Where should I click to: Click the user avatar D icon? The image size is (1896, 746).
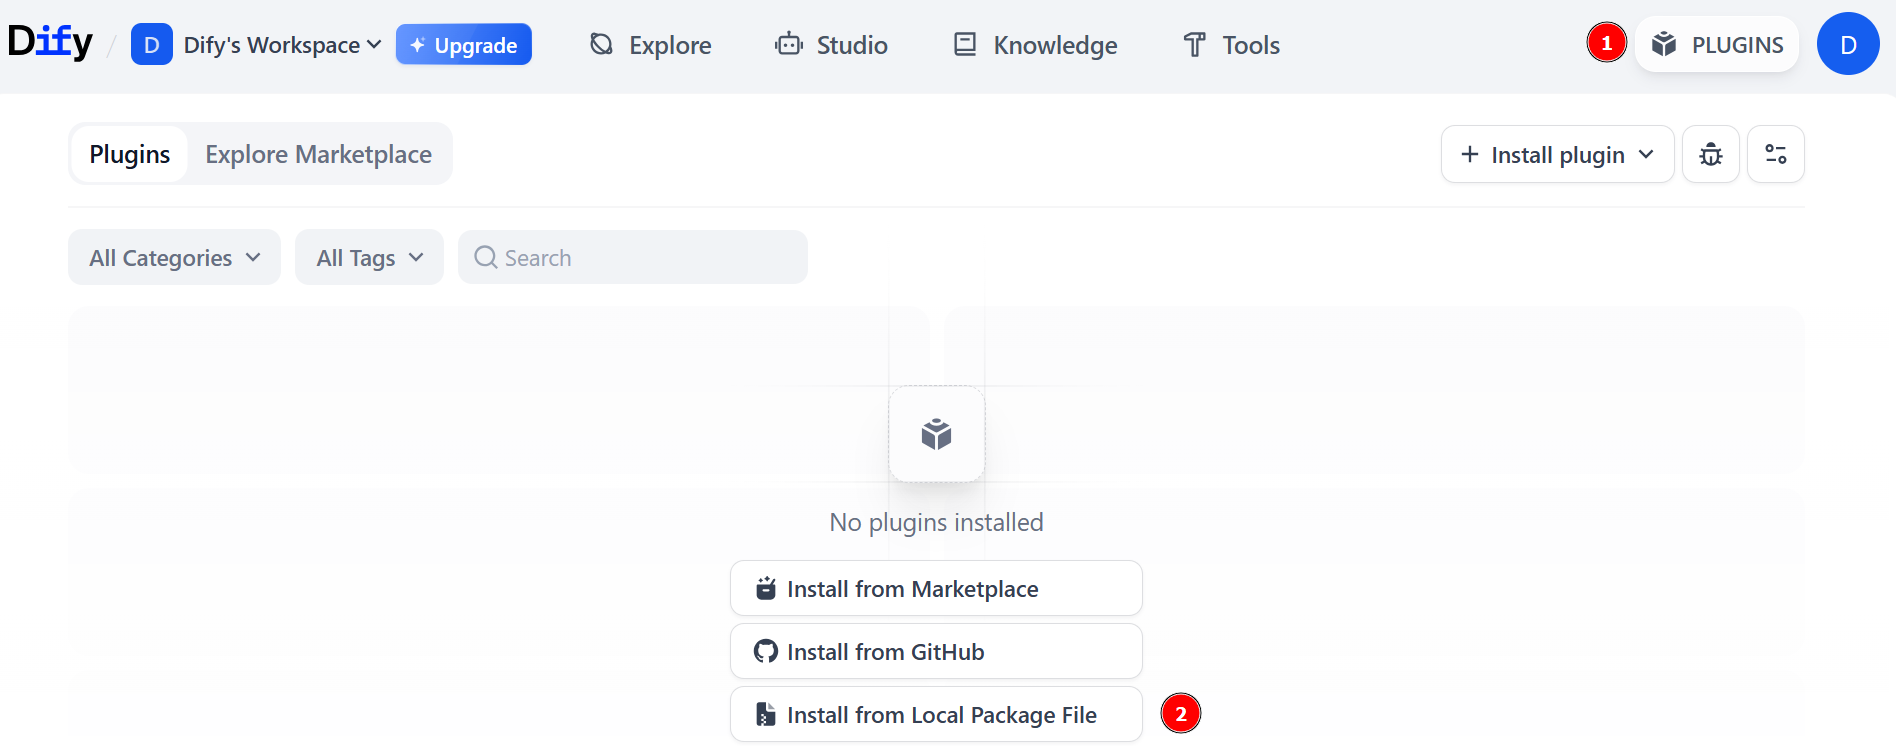1847,44
